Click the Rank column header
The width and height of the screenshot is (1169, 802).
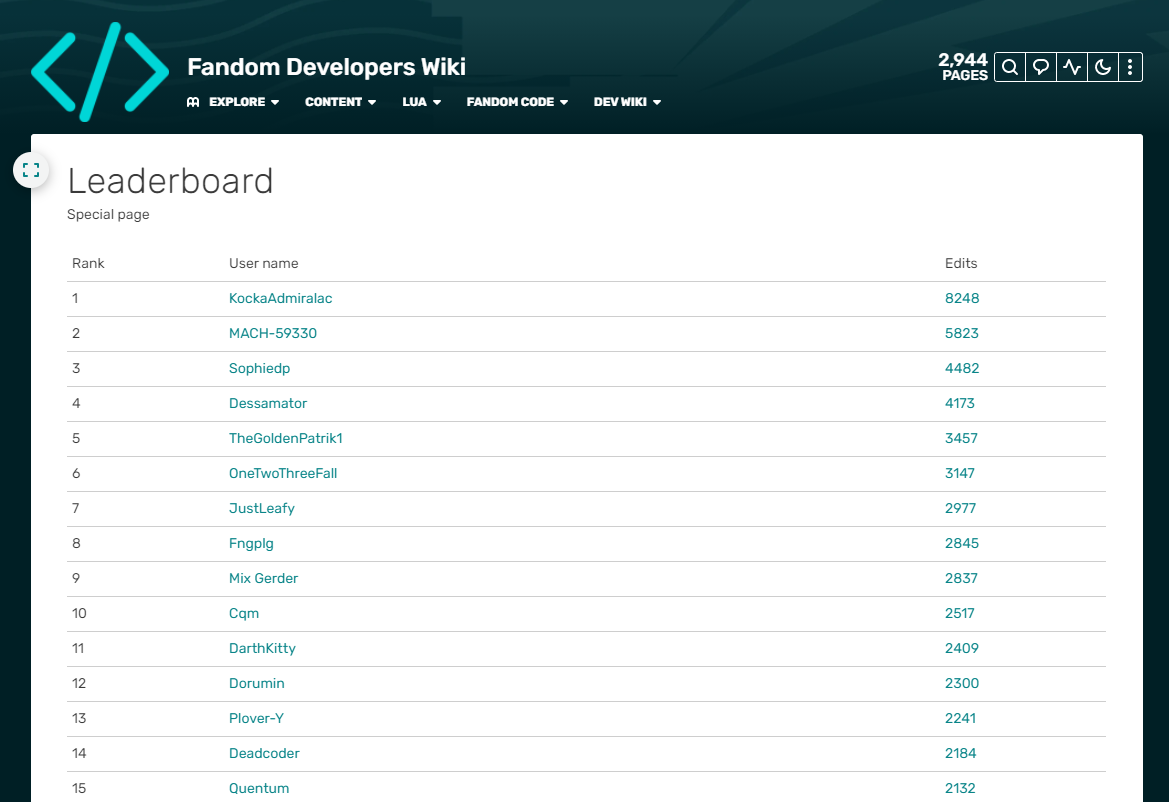pos(88,263)
